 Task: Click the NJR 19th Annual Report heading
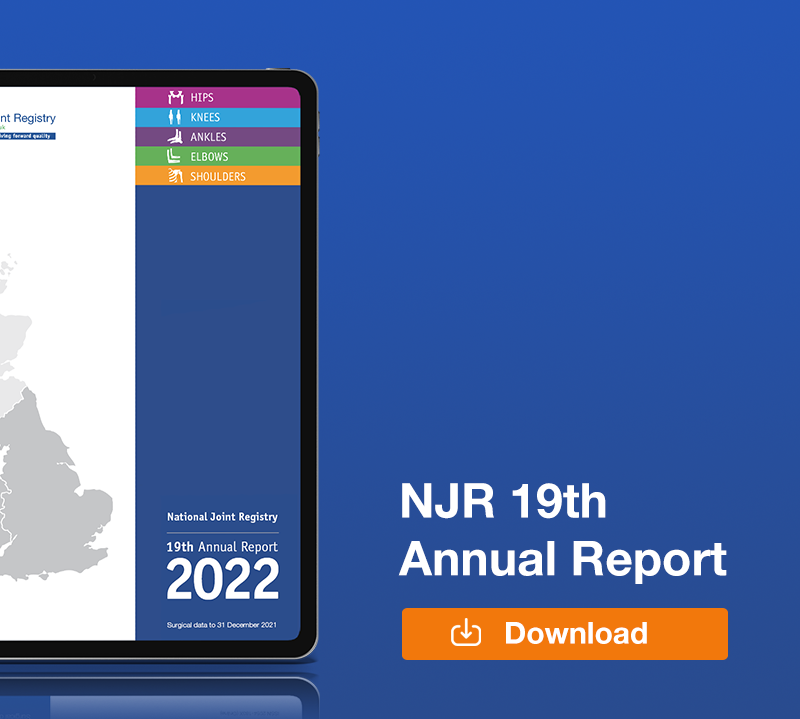(x=562, y=530)
